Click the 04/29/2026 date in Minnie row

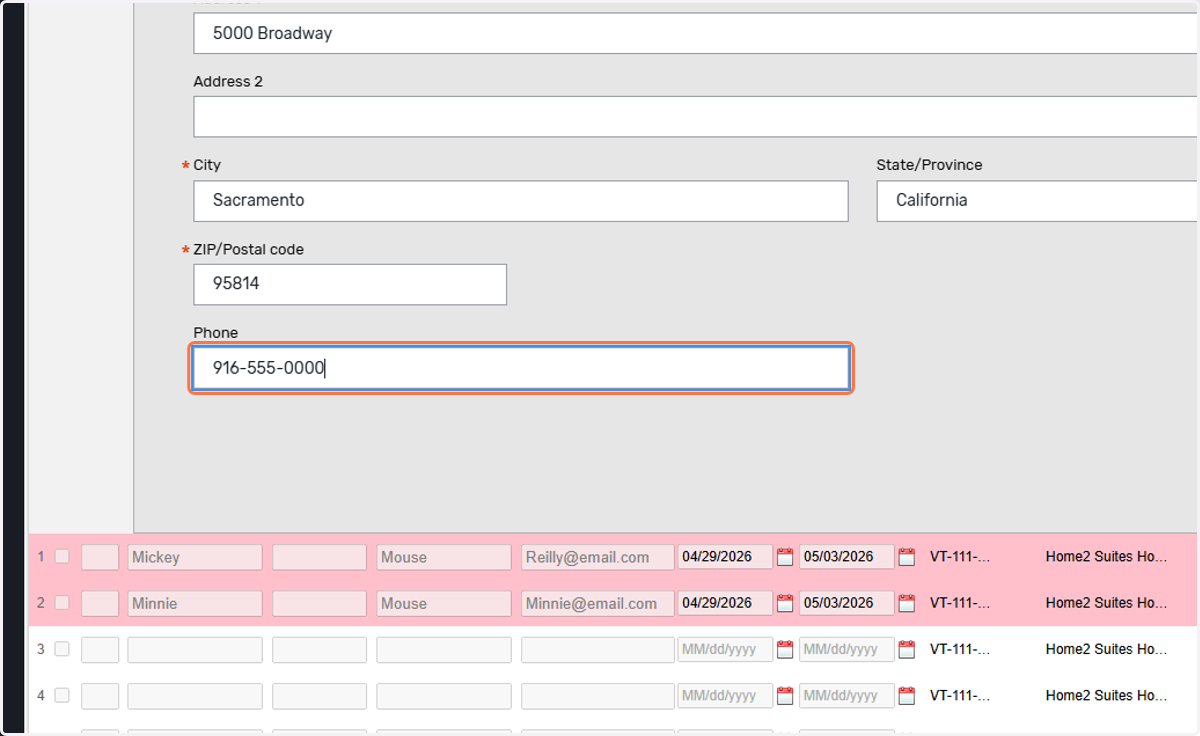click(x=725, y=603)
